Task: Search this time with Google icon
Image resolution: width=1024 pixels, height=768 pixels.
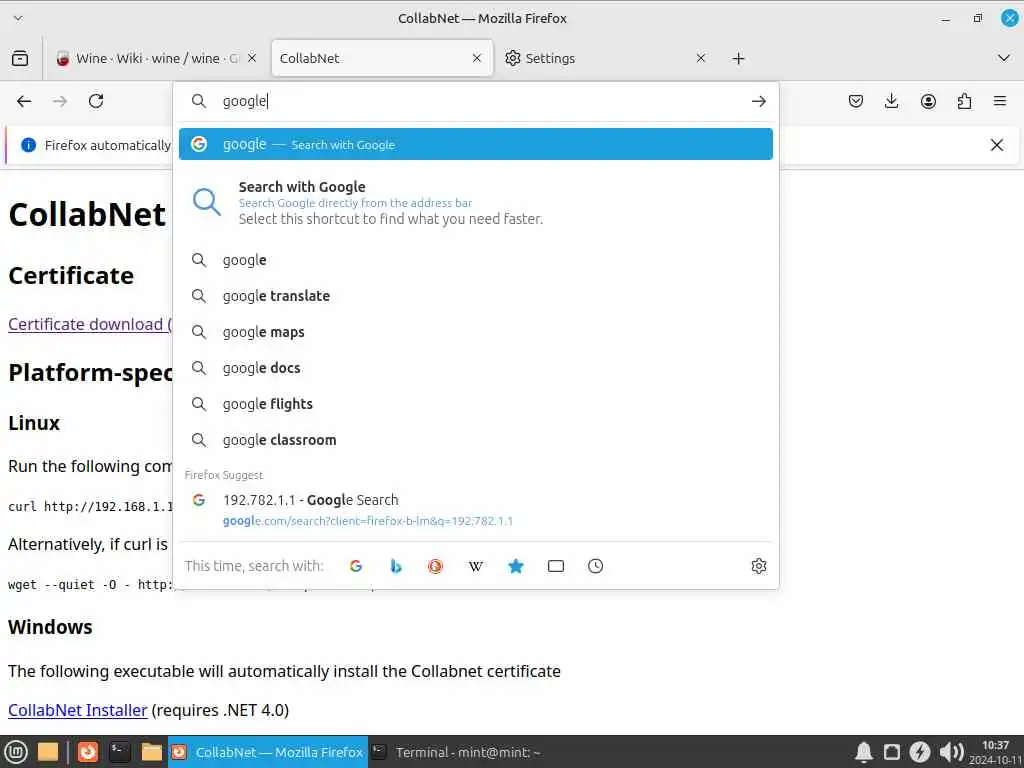Action: [356, 566]
